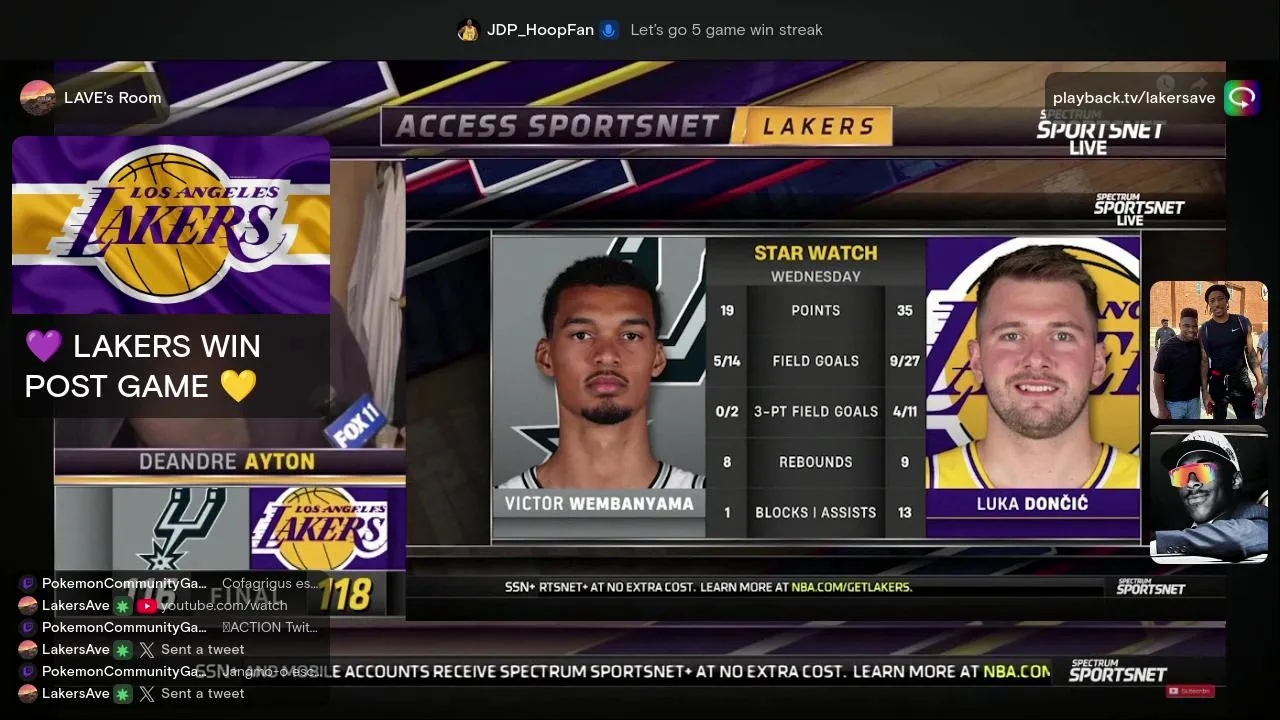Click LakersAve avatar in the last chat row
The height and width of the screenshot is (720, 1280).
tap(28, 693)
